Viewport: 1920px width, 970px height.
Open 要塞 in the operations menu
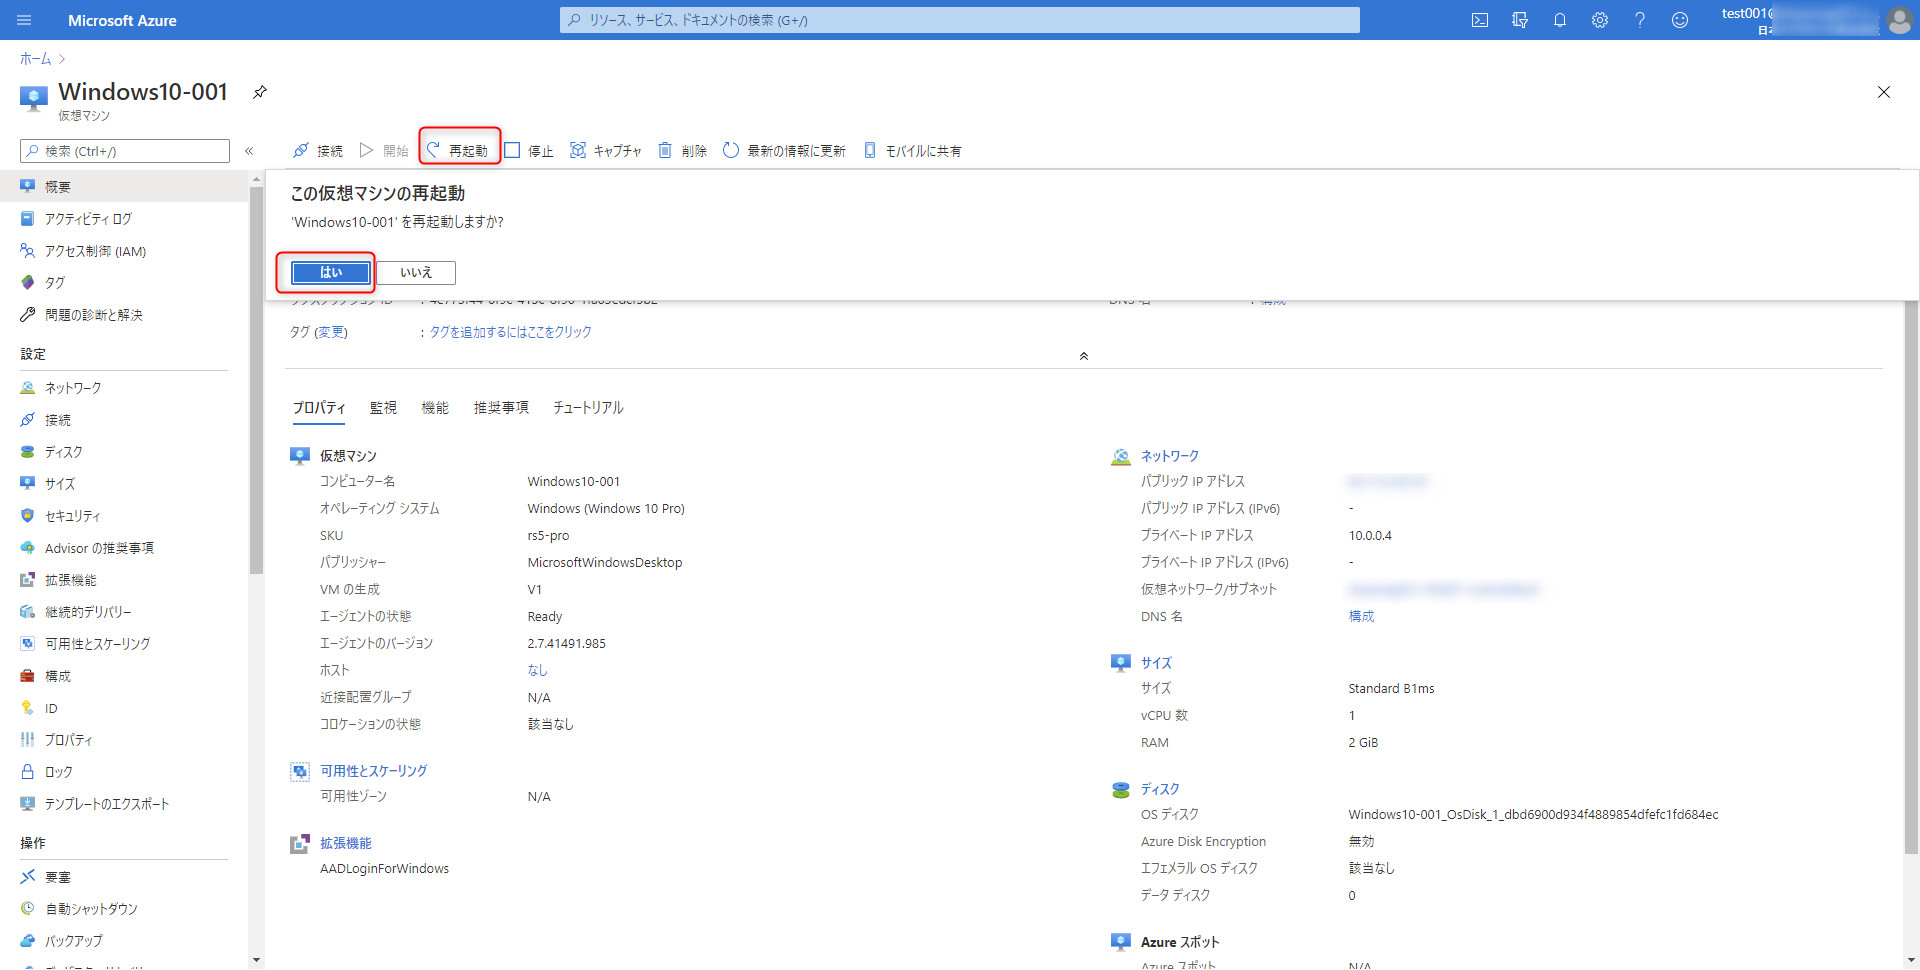click(x=124, y=877)
